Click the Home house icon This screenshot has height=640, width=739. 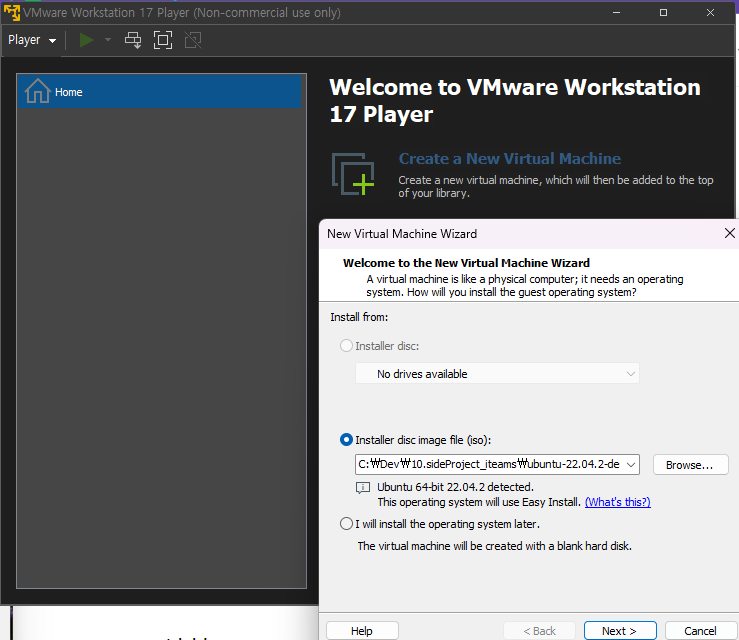[x=38, y=91]
